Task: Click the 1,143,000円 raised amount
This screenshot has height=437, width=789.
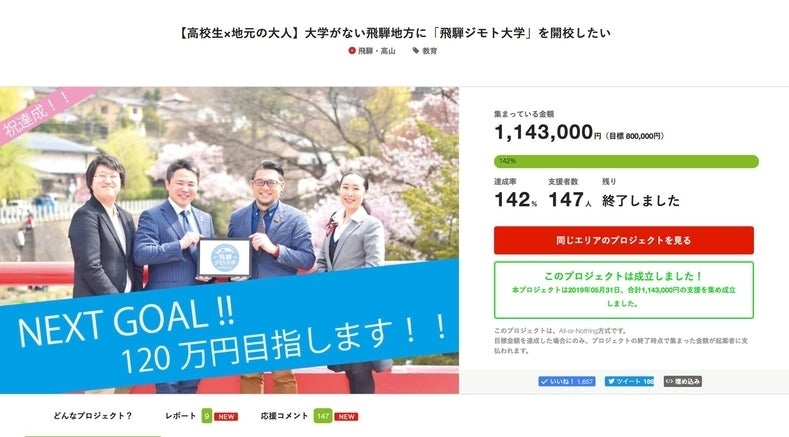Action: click(547, 132)
